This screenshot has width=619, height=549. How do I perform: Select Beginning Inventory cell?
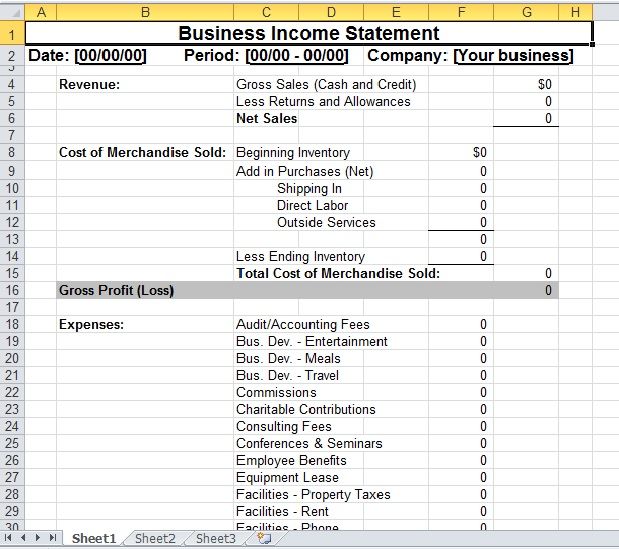click(x=293, y=152)
